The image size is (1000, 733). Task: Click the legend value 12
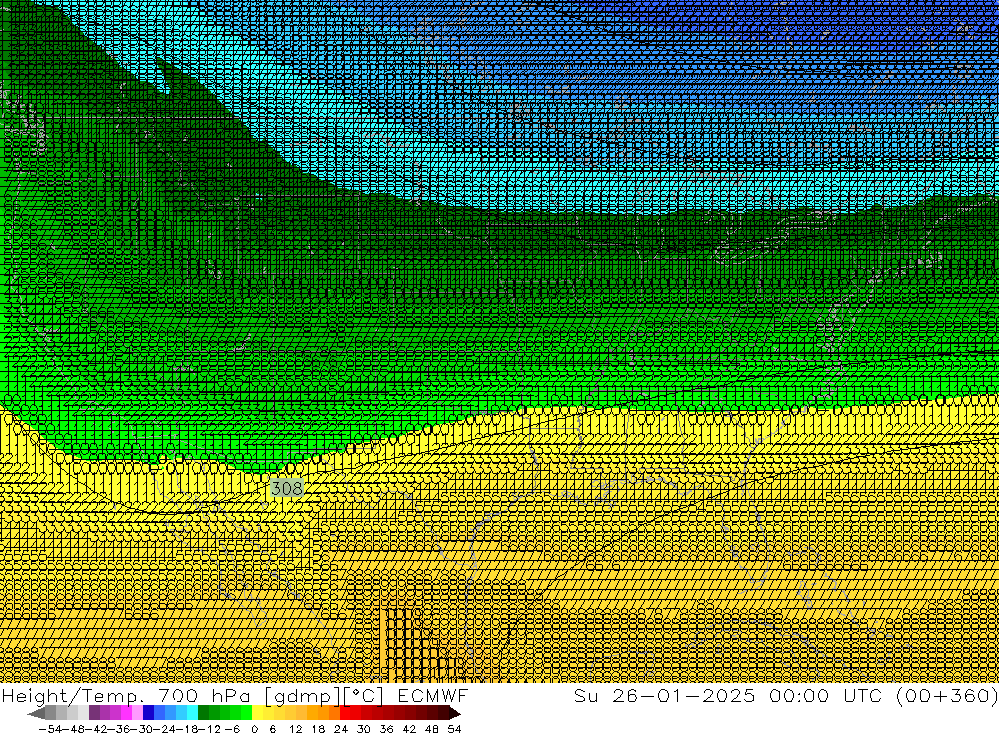[295, 729]
